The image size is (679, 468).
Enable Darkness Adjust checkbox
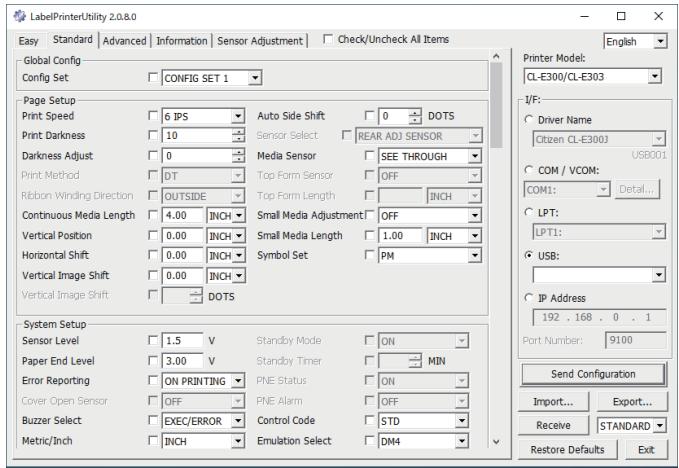[153, 155]
